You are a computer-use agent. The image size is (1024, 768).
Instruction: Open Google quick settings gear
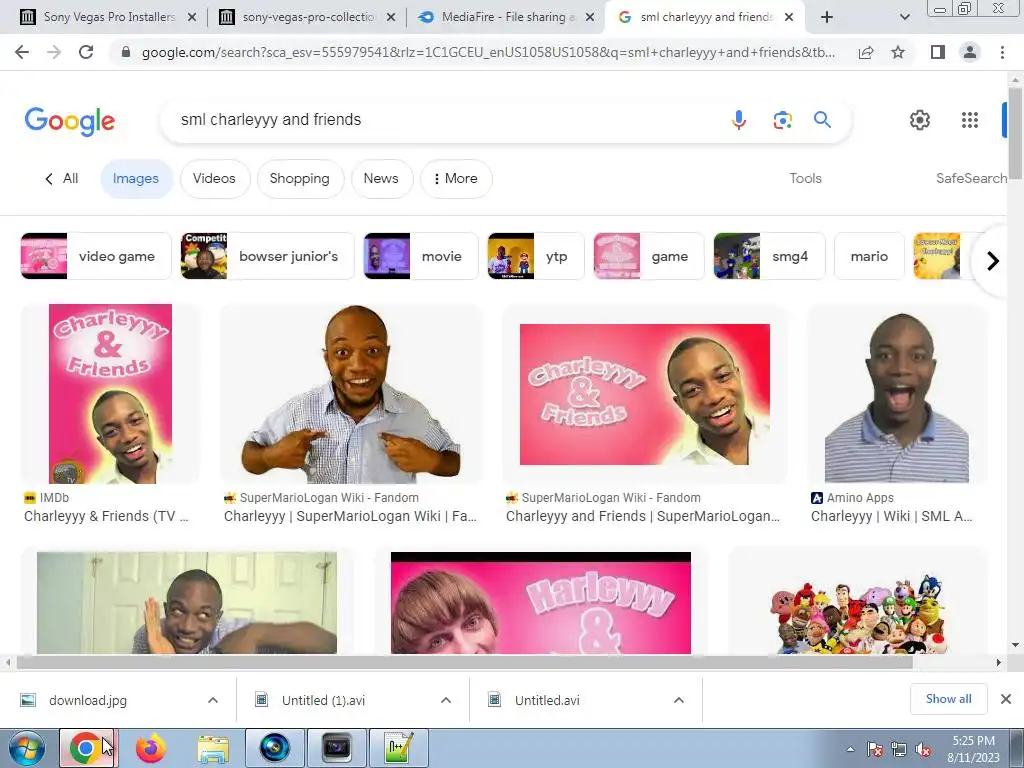click(920, 120)
